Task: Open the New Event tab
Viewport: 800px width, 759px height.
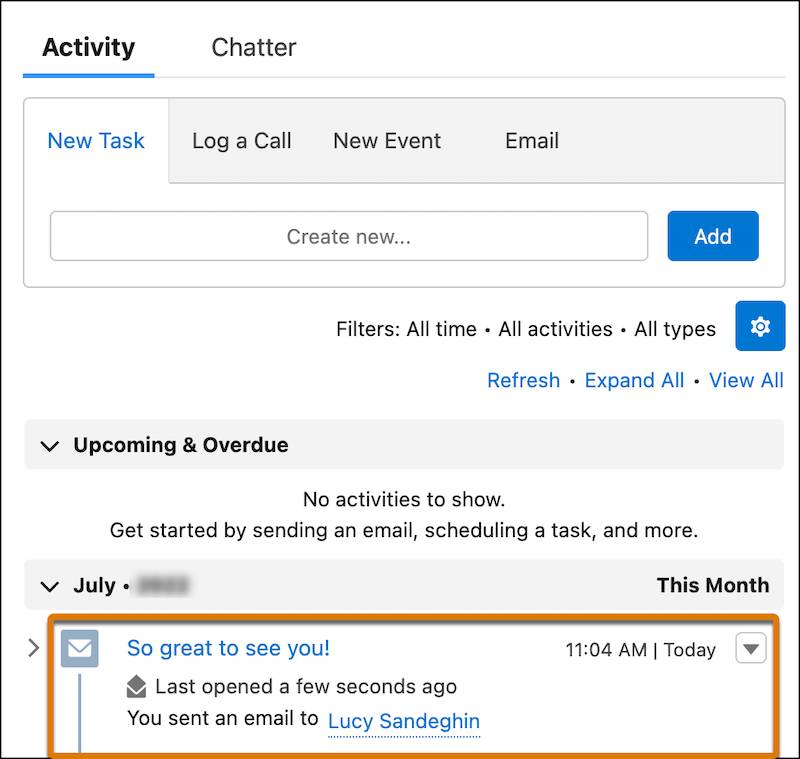Action: tap(386, 141)
